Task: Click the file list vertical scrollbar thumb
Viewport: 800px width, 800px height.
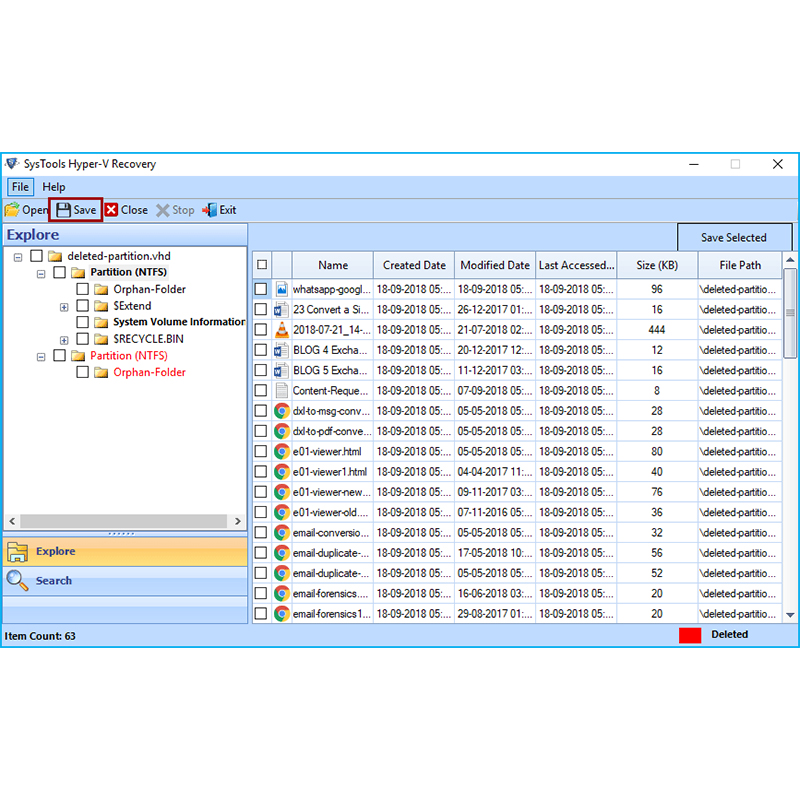Action: [x=790, y=313]
